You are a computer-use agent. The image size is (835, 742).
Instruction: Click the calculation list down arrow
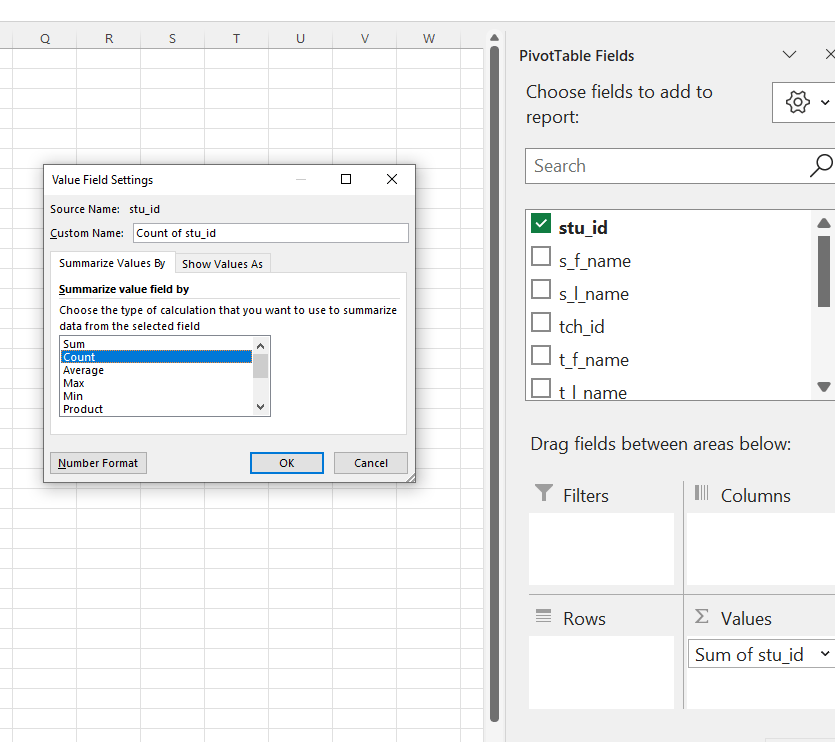point(260,407)
